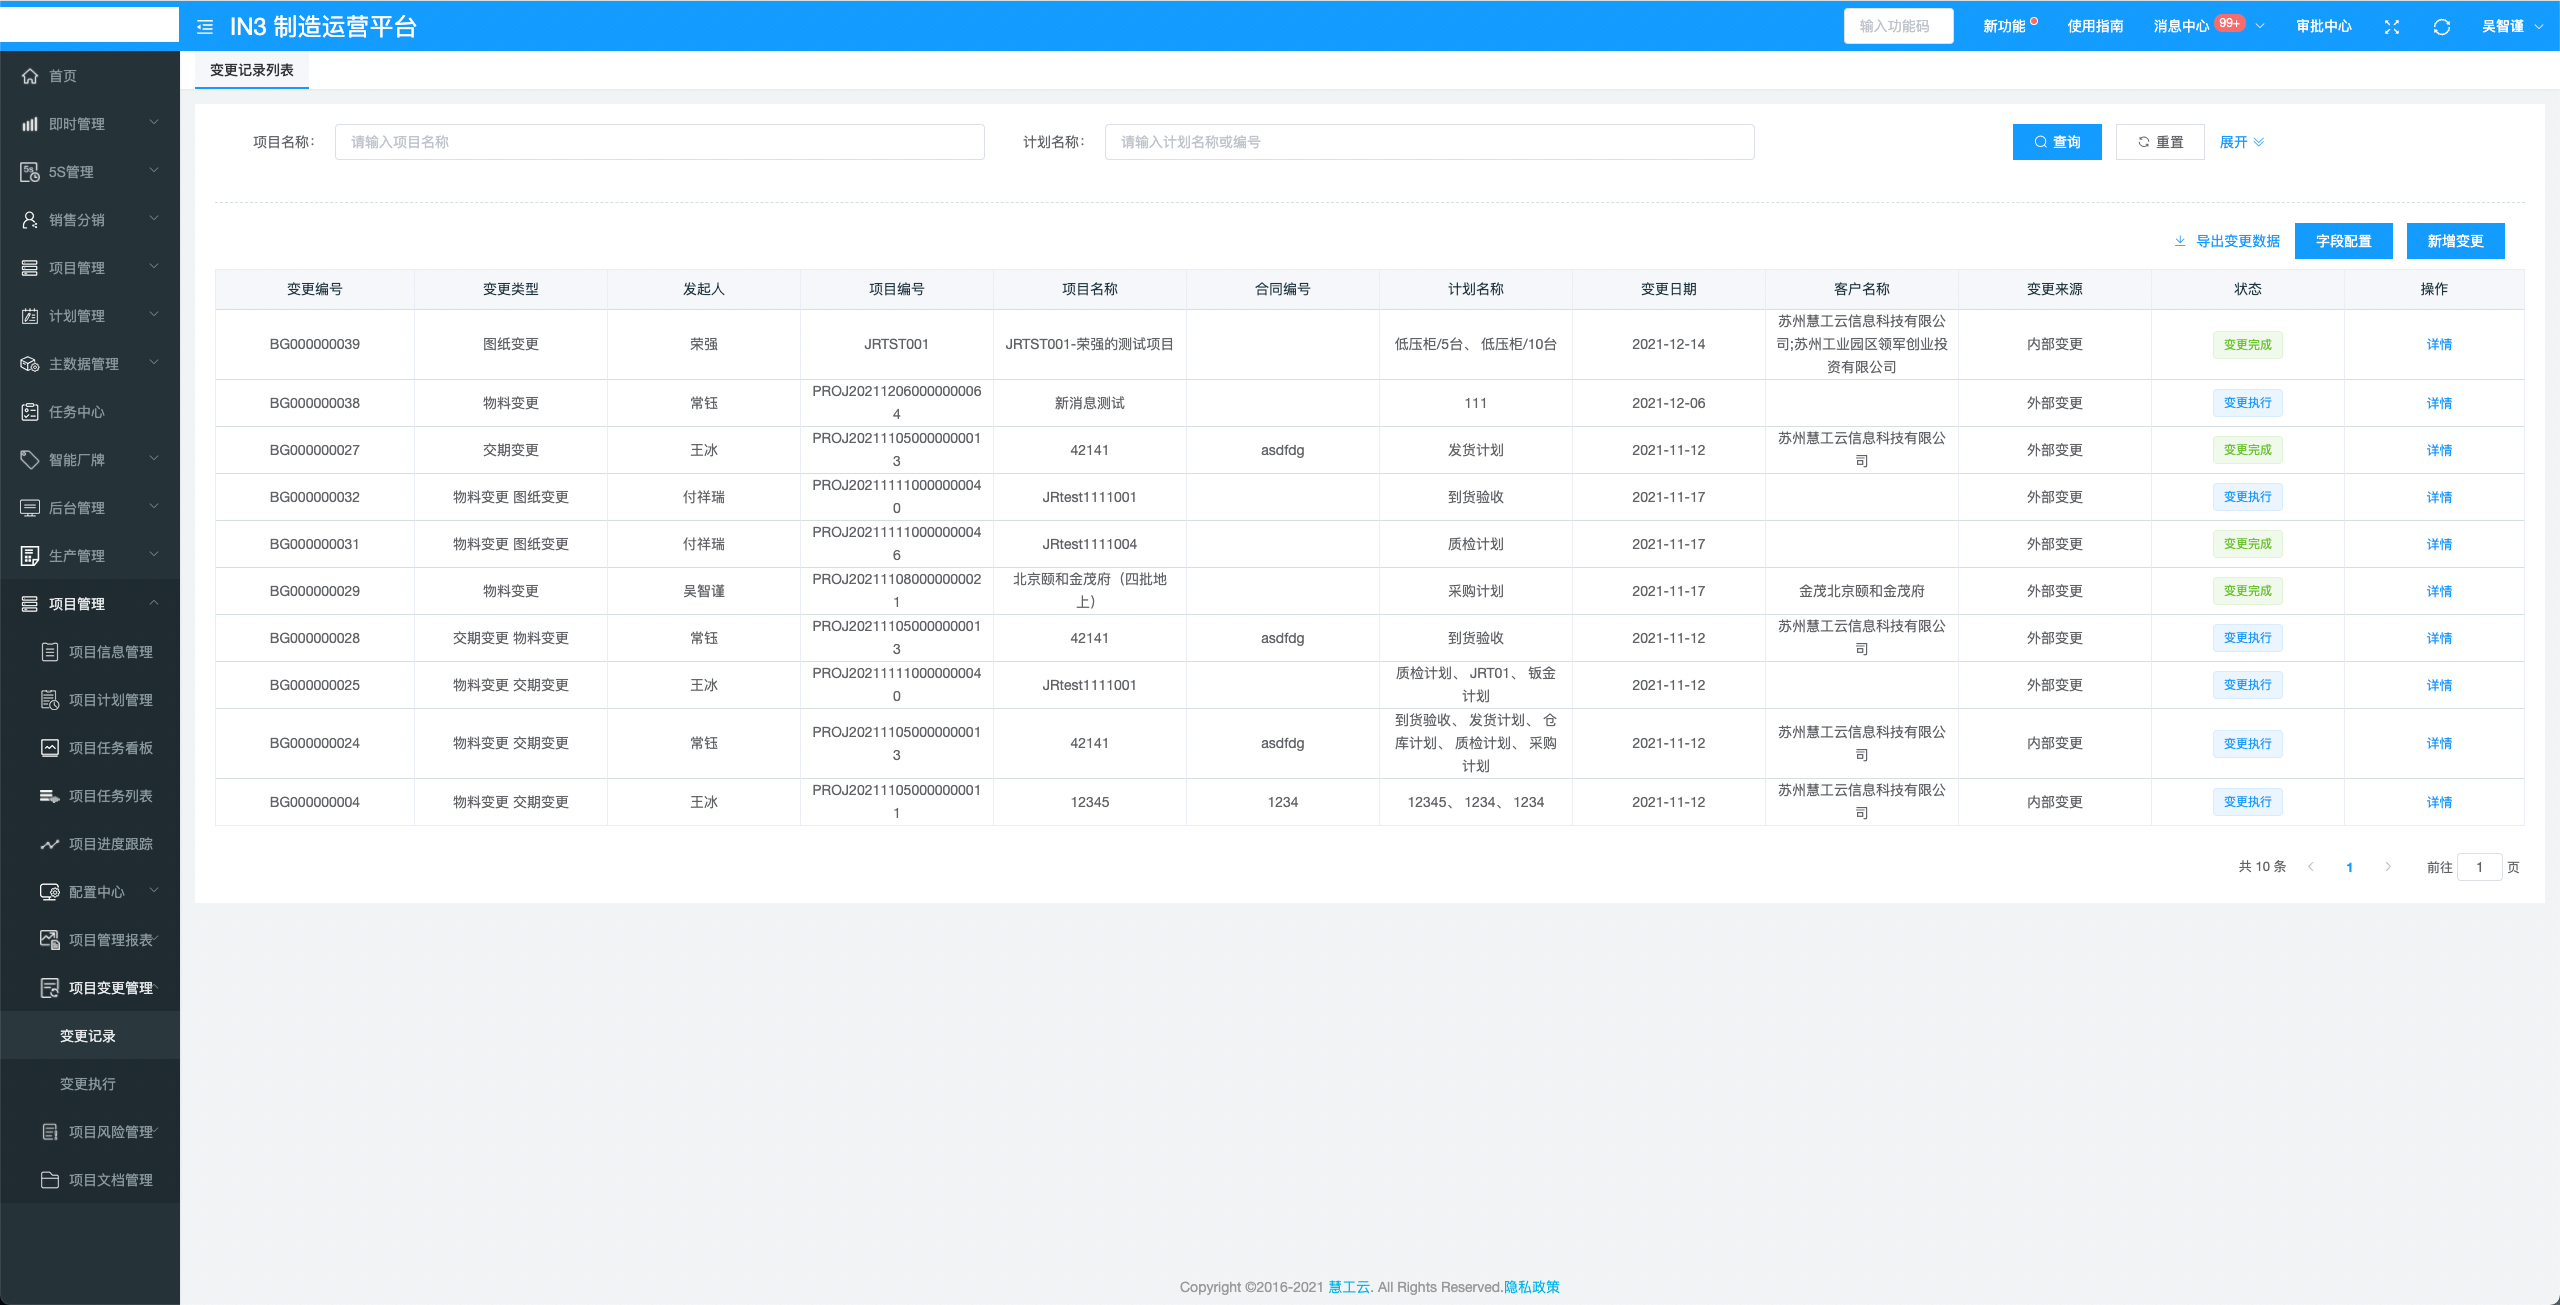The width and height of the screenshot is (2560, 1305).
Task: Click the 5S管理 sidebar icon
Action: [x=30, y=172]
